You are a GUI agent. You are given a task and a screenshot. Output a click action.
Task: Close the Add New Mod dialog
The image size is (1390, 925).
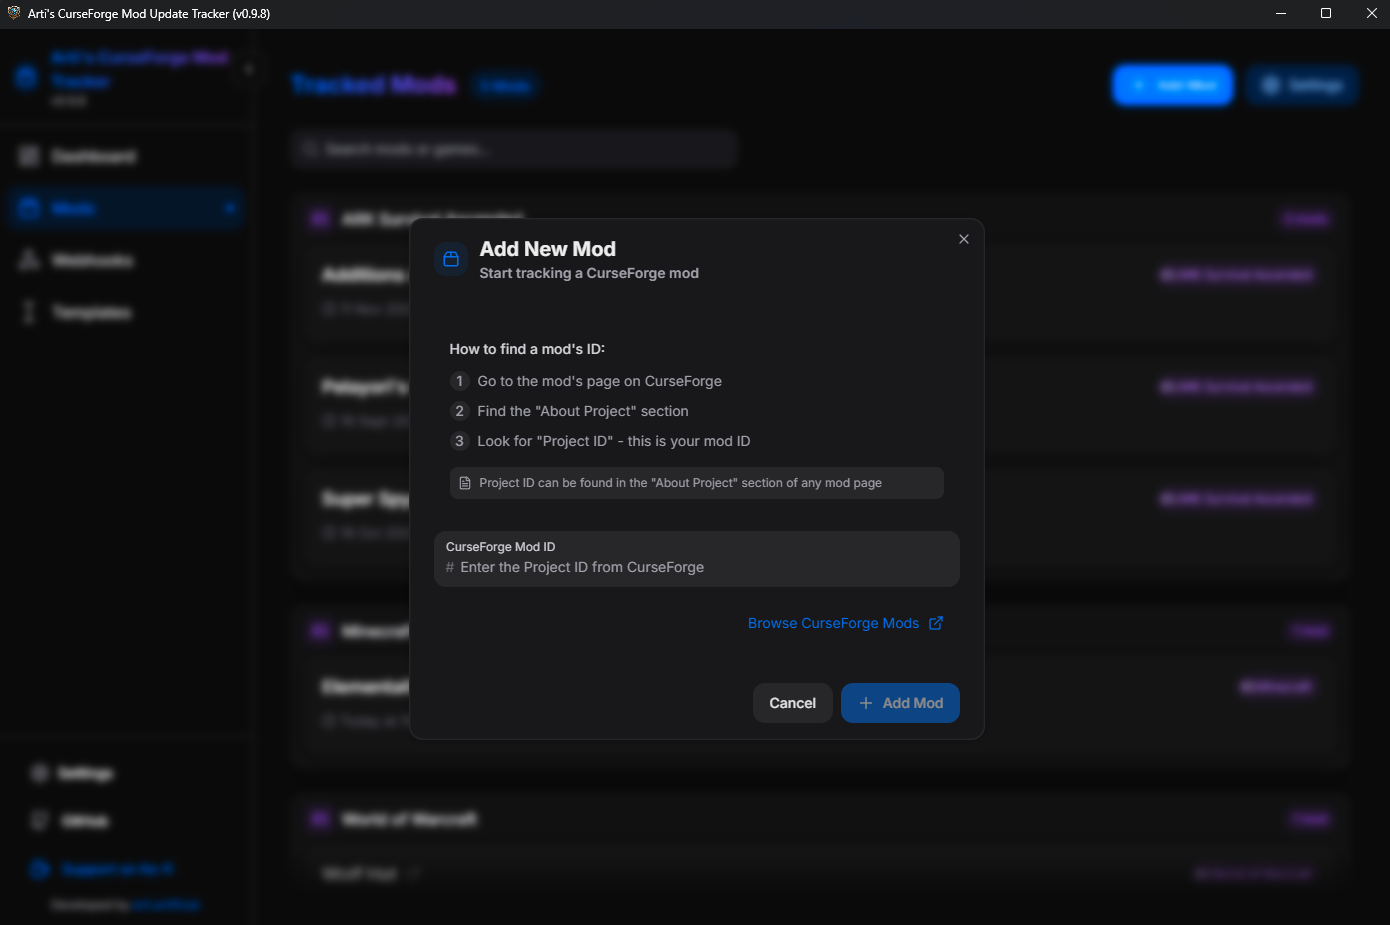(964, 239)
